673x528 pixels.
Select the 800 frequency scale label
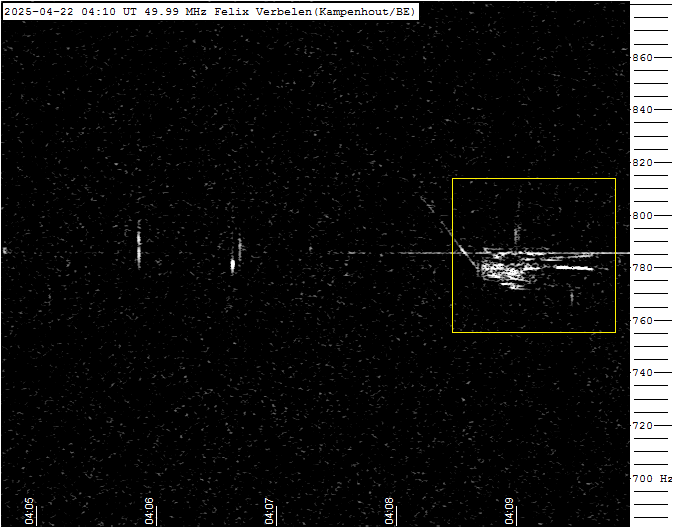(x=642, y=215)
